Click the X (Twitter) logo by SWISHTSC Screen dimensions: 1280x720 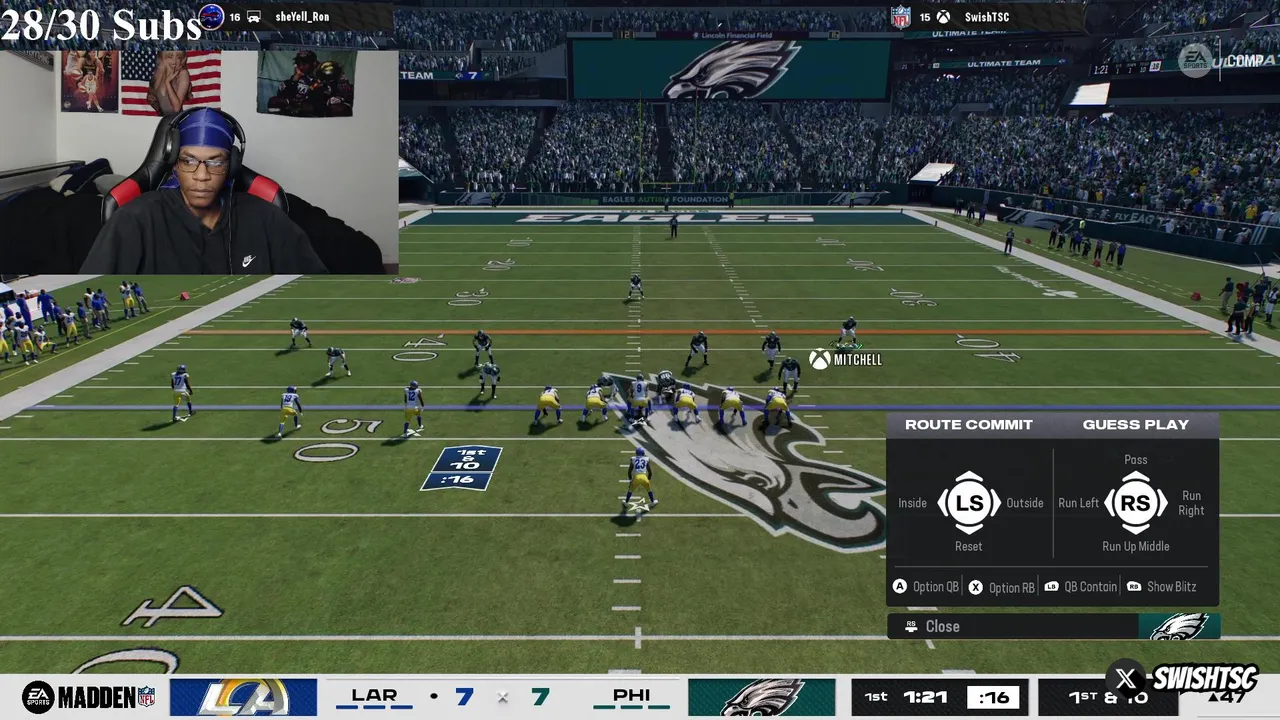[1125, 680]
